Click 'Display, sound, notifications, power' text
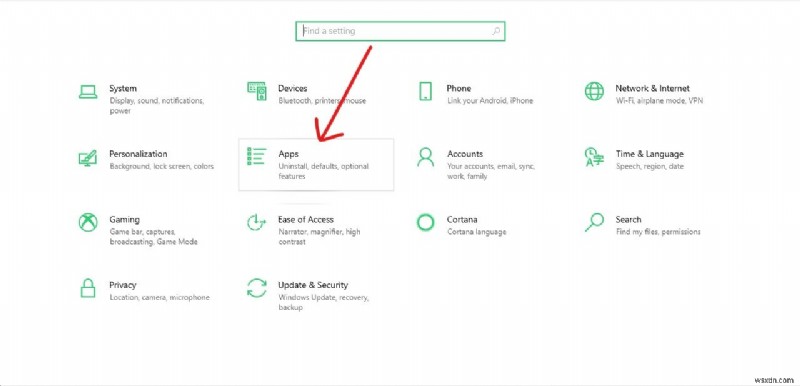 tap(157, 106)
